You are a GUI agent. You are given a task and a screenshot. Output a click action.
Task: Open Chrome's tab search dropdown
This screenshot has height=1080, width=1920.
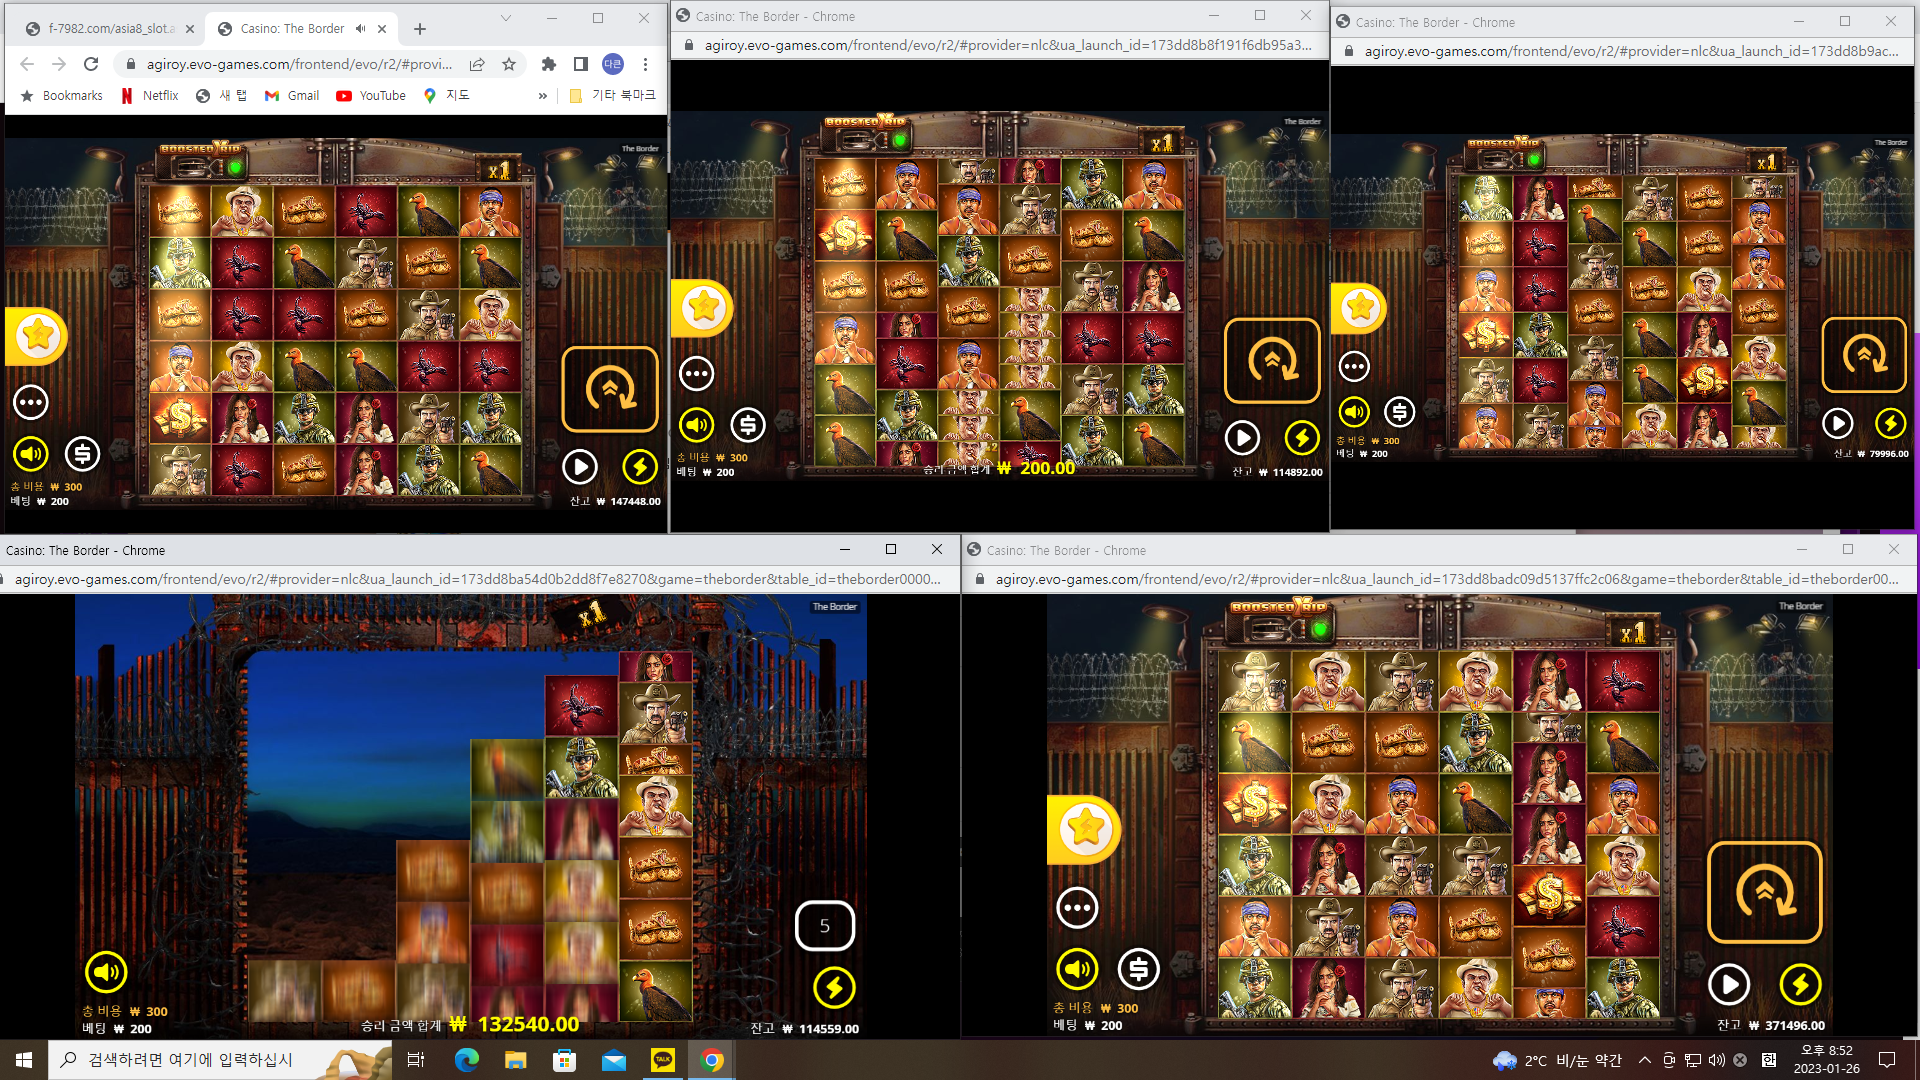coord(506,18)
